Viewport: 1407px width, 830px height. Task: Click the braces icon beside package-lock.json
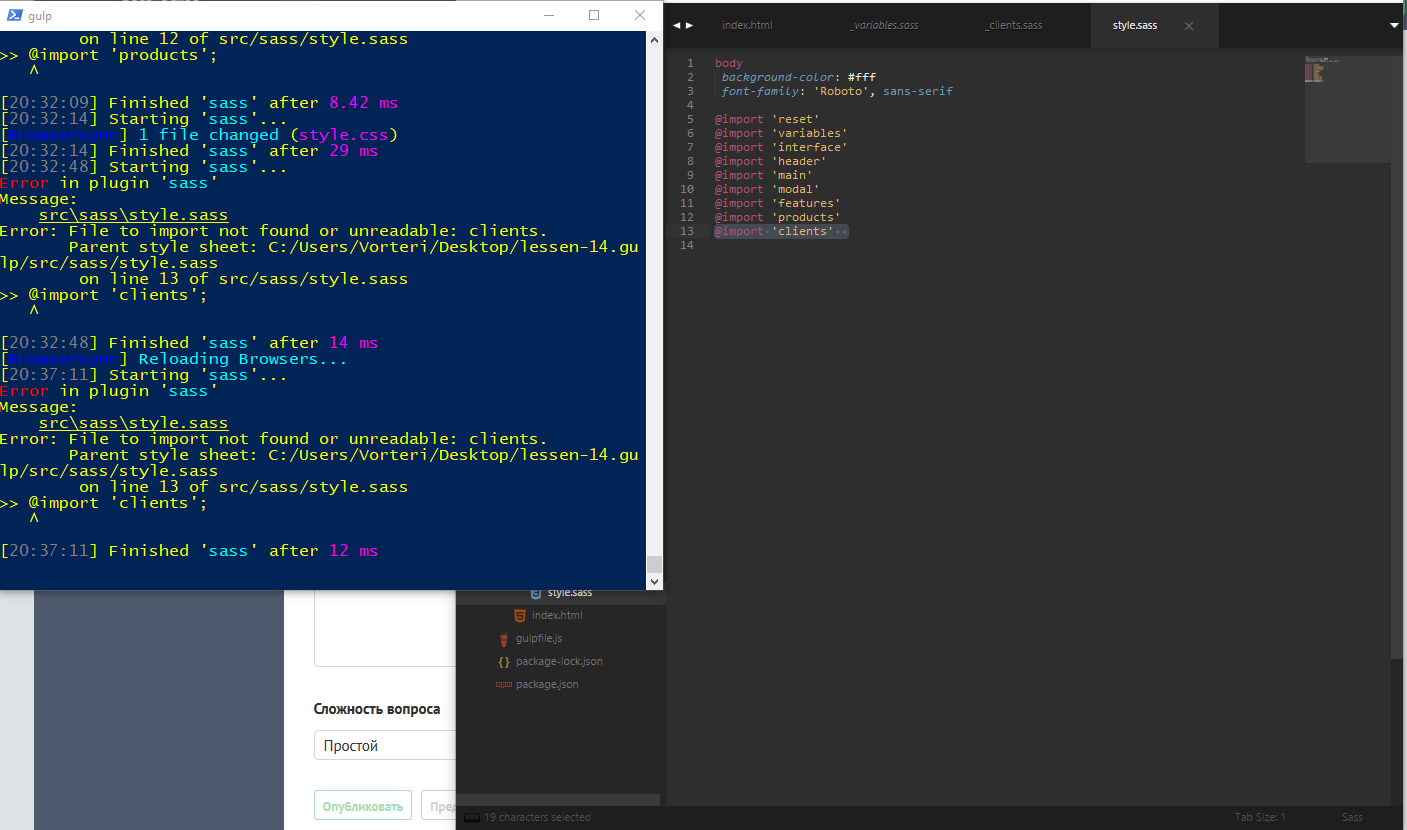click(x=504, y=662)
